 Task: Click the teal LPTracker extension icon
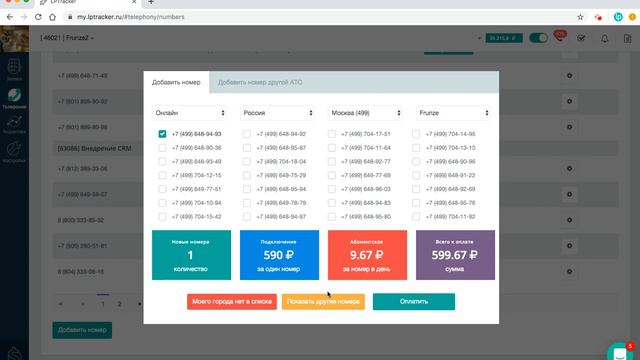(618, 17)
